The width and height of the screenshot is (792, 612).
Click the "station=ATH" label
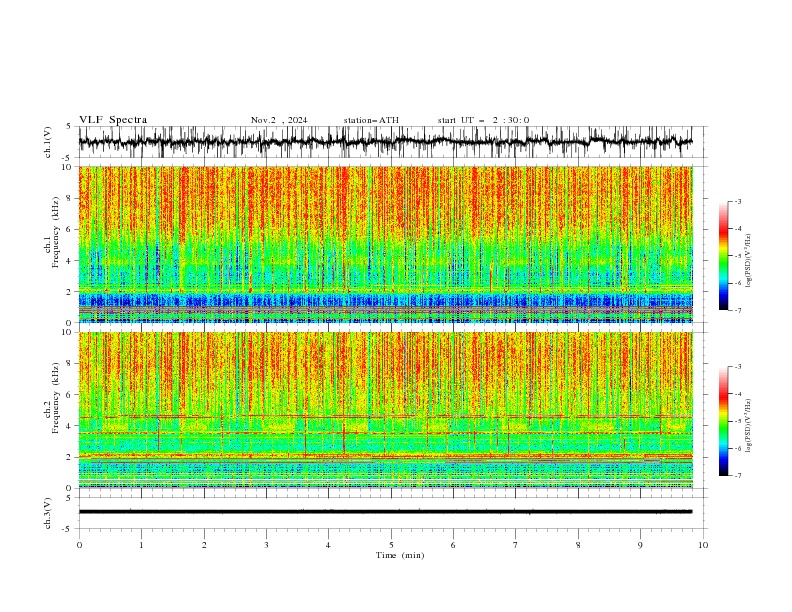pyautogui.click(x=371, y=120)
